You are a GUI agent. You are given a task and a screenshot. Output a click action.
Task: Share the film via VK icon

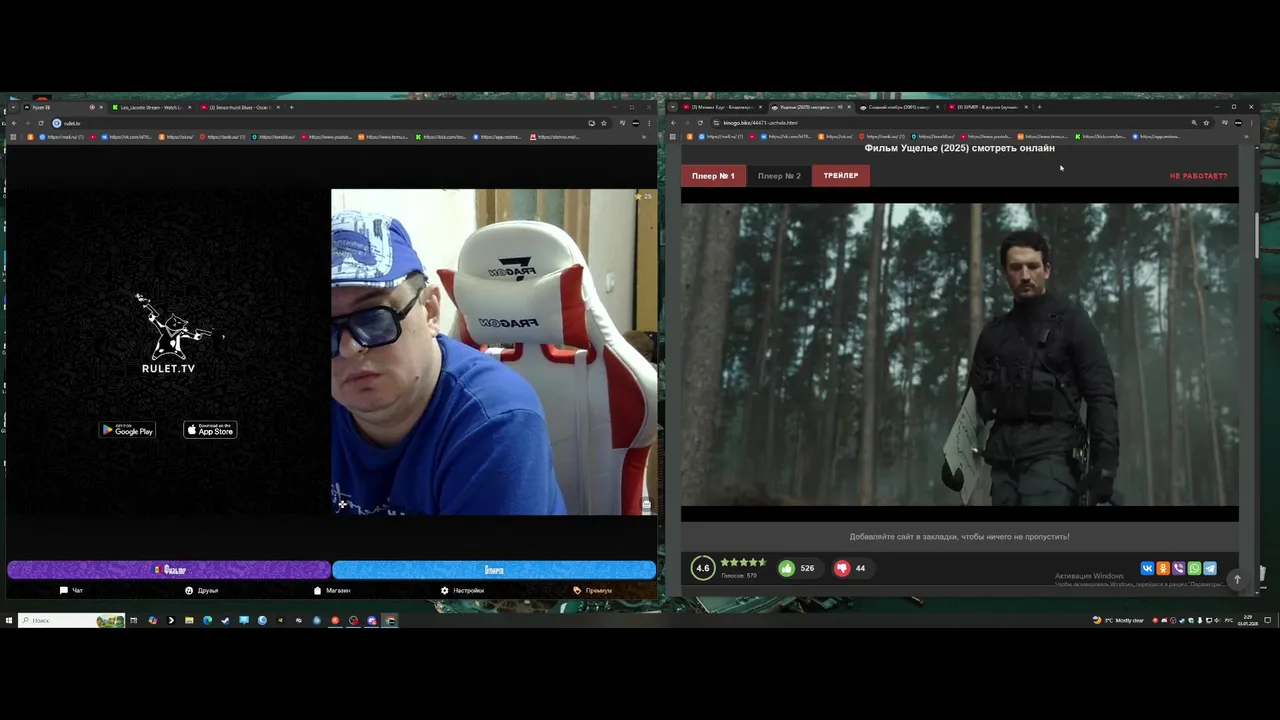point(1147,568)
